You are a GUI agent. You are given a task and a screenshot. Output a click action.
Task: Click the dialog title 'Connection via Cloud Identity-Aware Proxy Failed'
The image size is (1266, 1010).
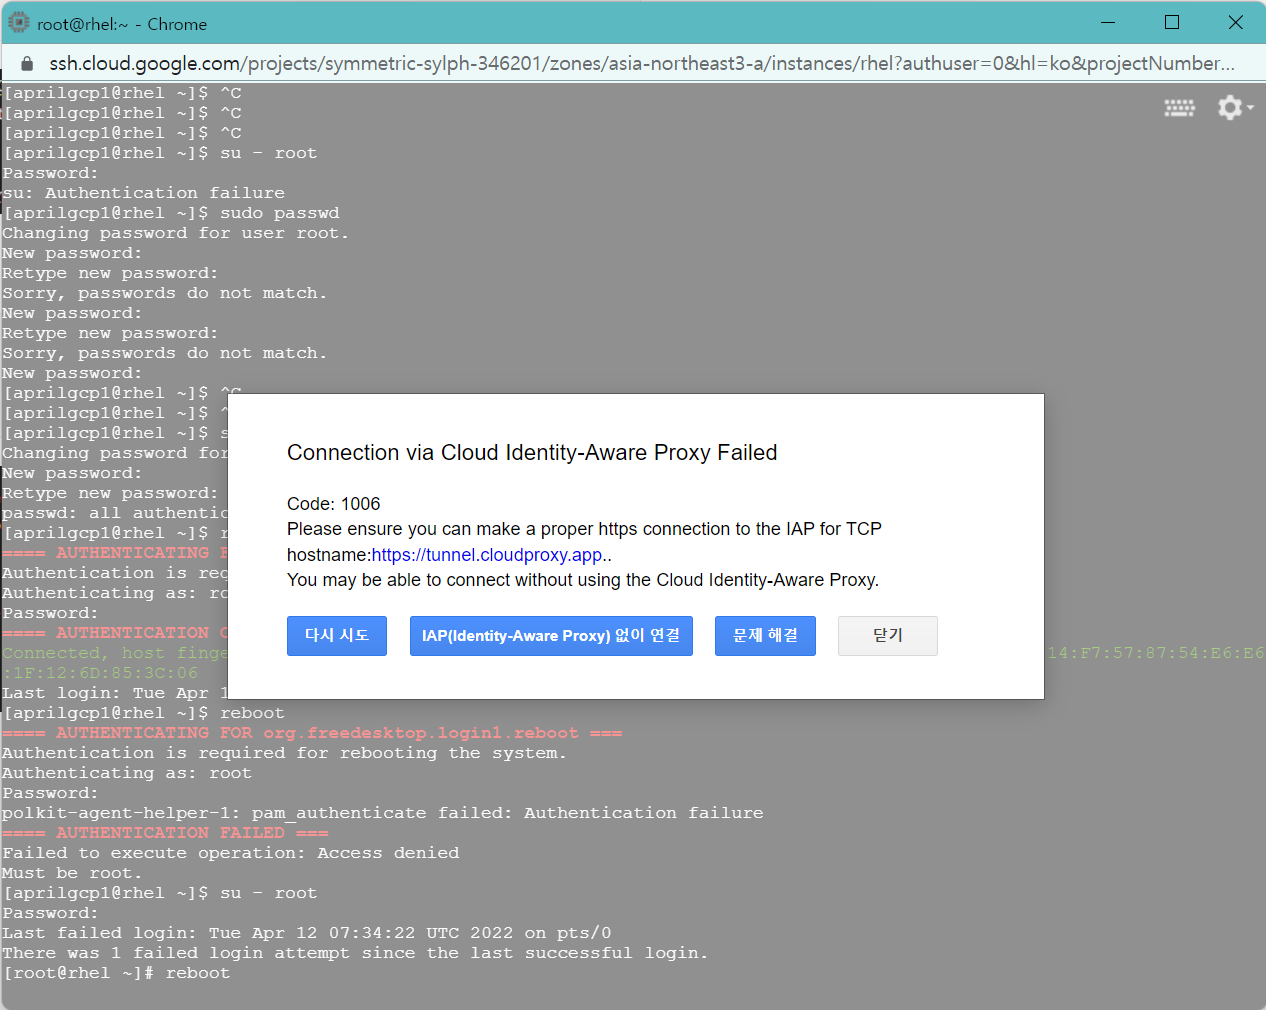(532, 453)
